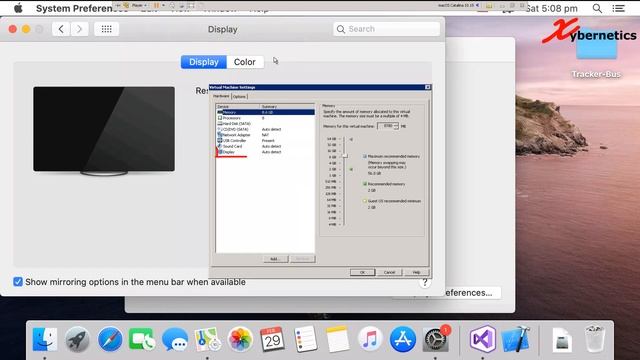Open Spotlight search in menu bar

click(597, 8)
